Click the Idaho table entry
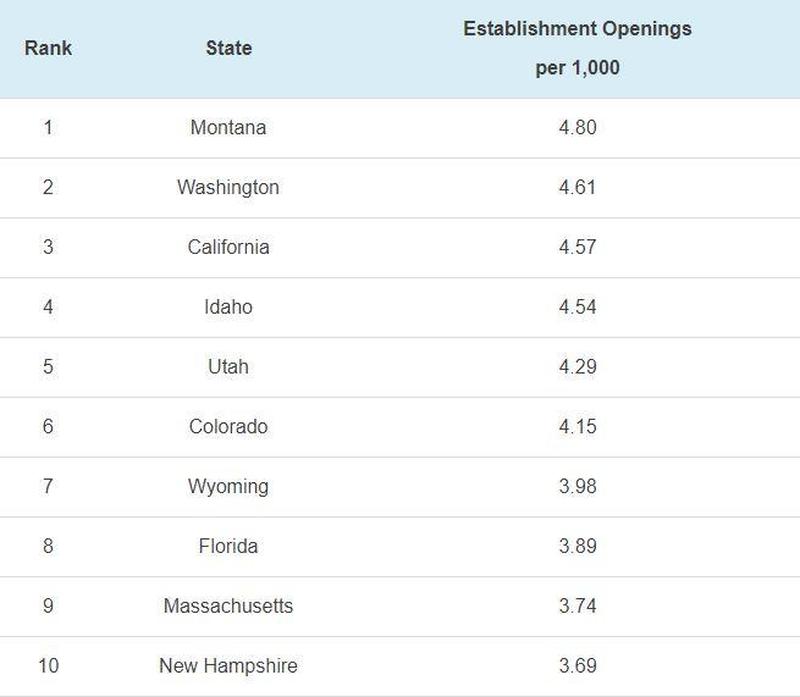 pos(228,307)
